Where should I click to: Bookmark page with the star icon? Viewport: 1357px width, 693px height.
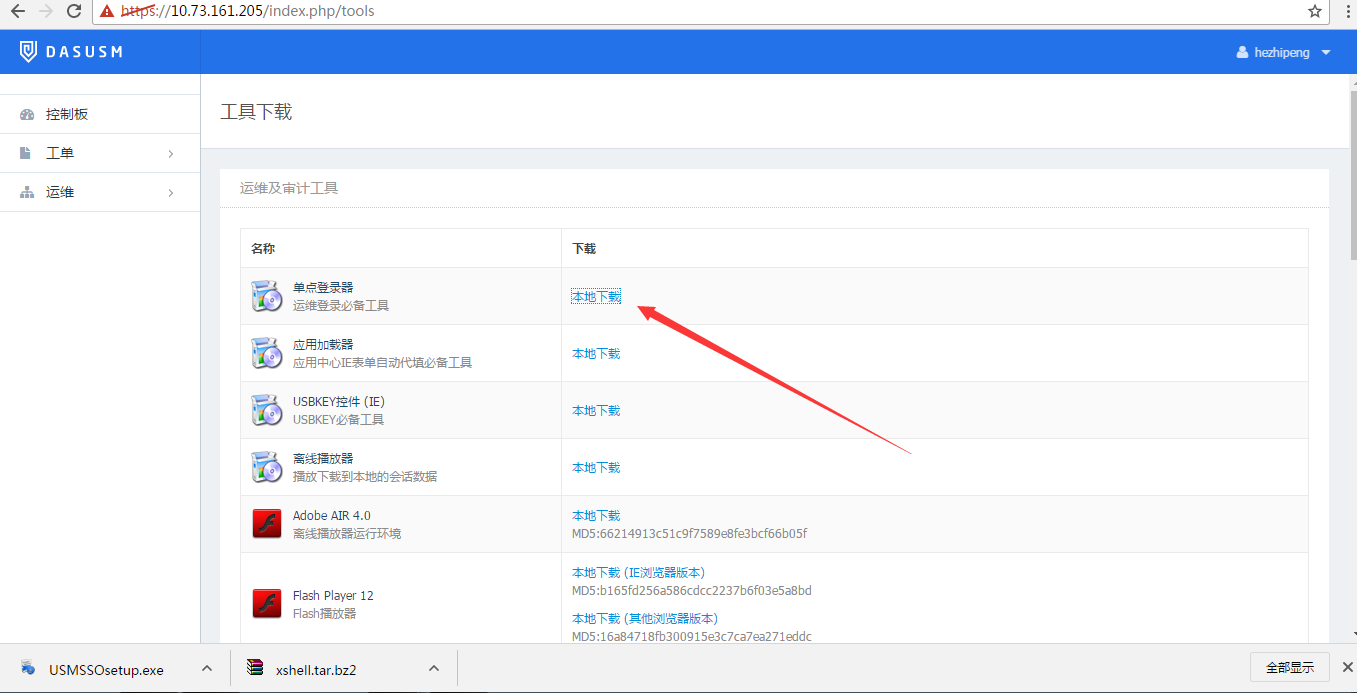coord(1315,11)
